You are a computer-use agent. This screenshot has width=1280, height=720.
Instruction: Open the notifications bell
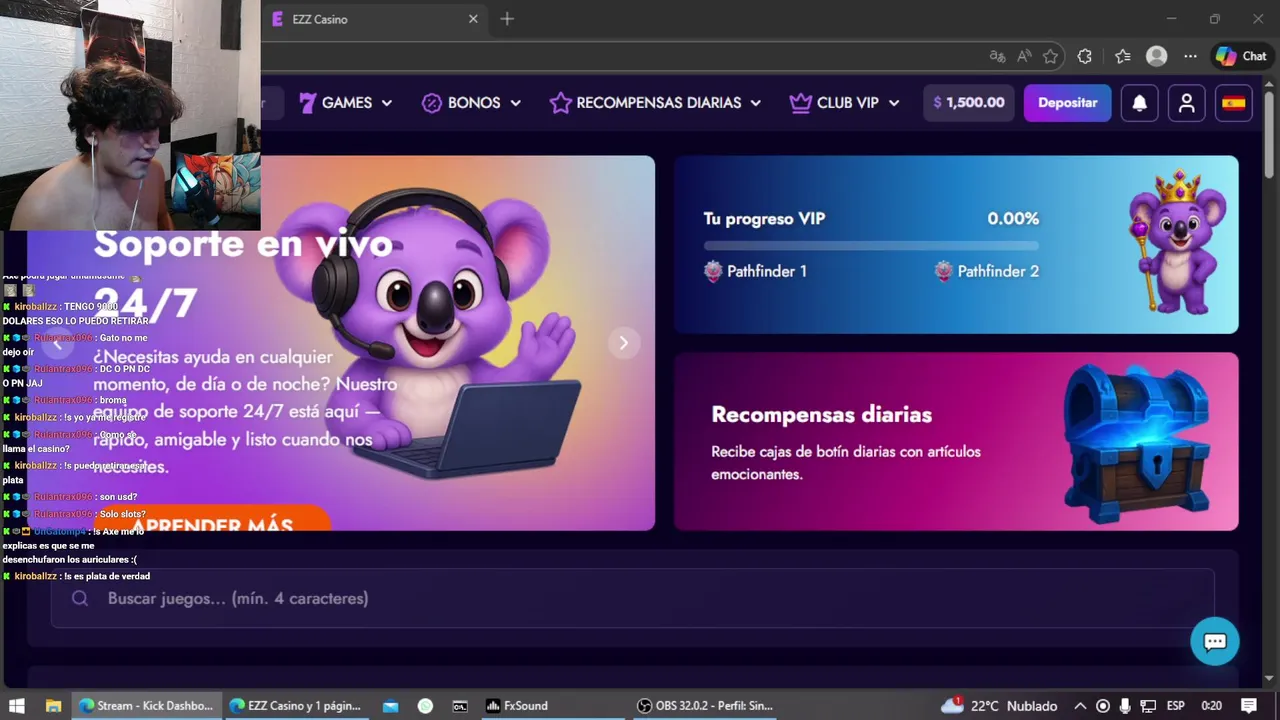tap(1139, 103)
